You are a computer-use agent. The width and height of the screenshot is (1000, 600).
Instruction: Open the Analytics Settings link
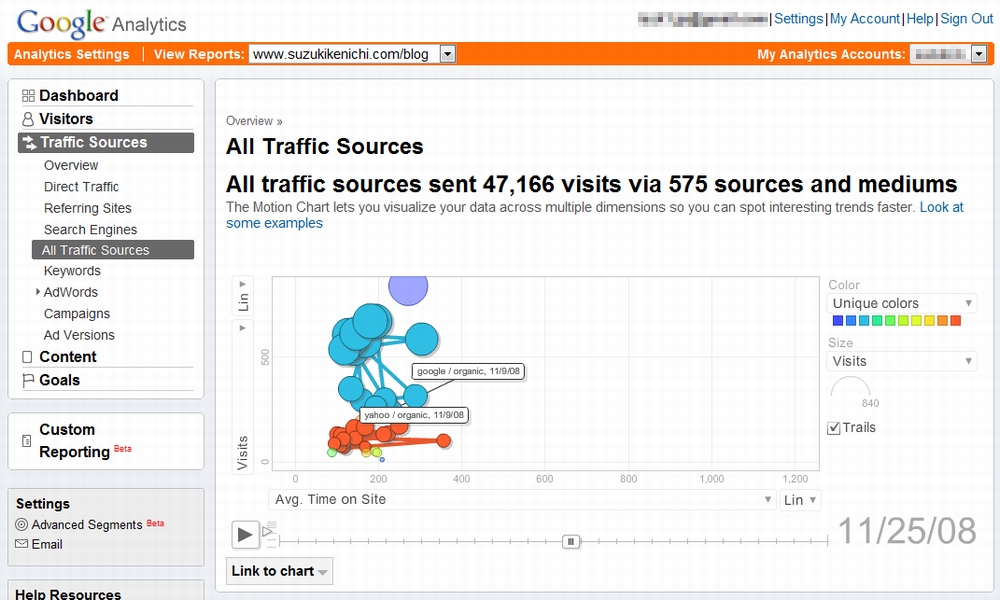coord(71,54)
